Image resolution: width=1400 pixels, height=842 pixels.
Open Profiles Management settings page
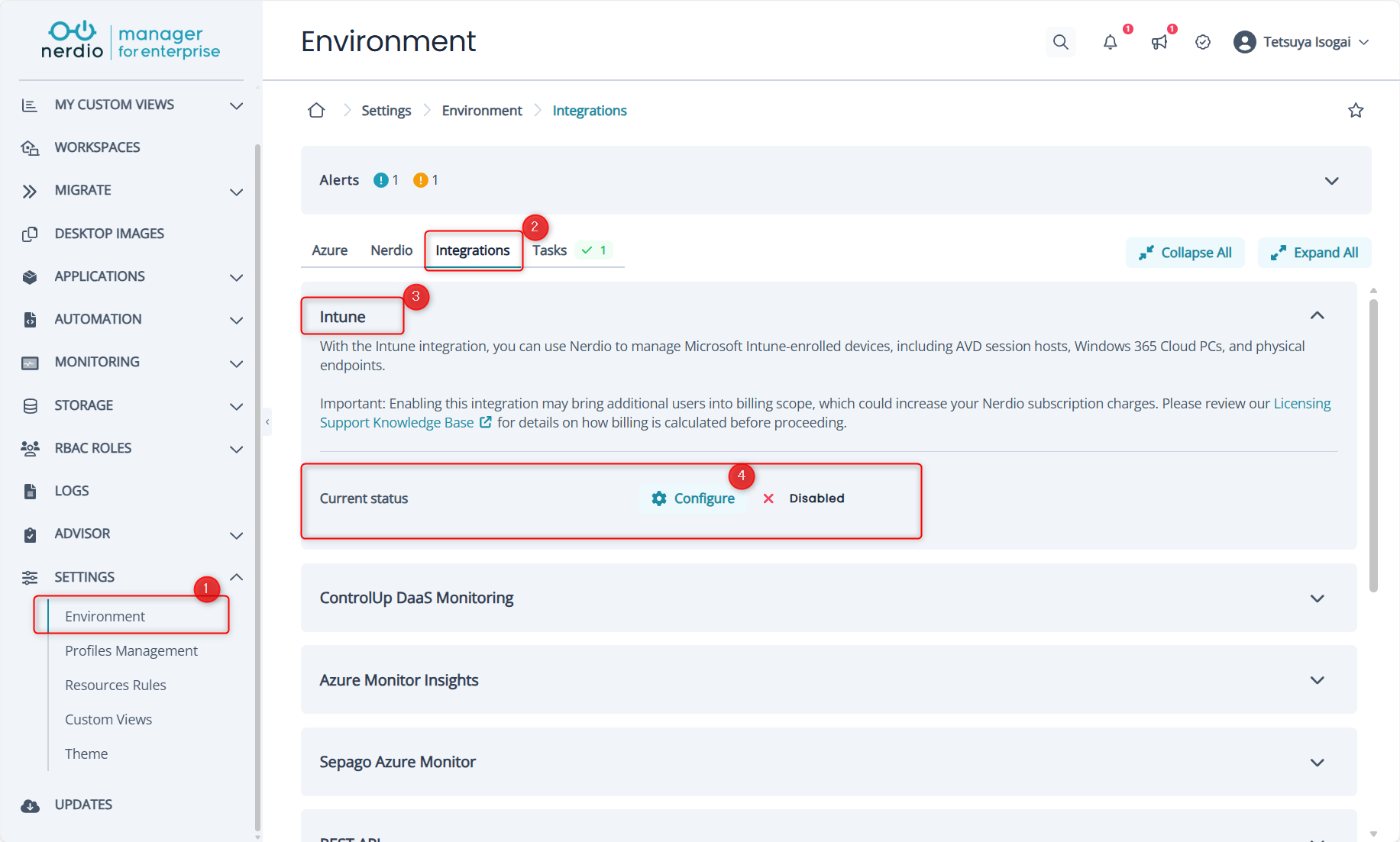pos(131,651)
